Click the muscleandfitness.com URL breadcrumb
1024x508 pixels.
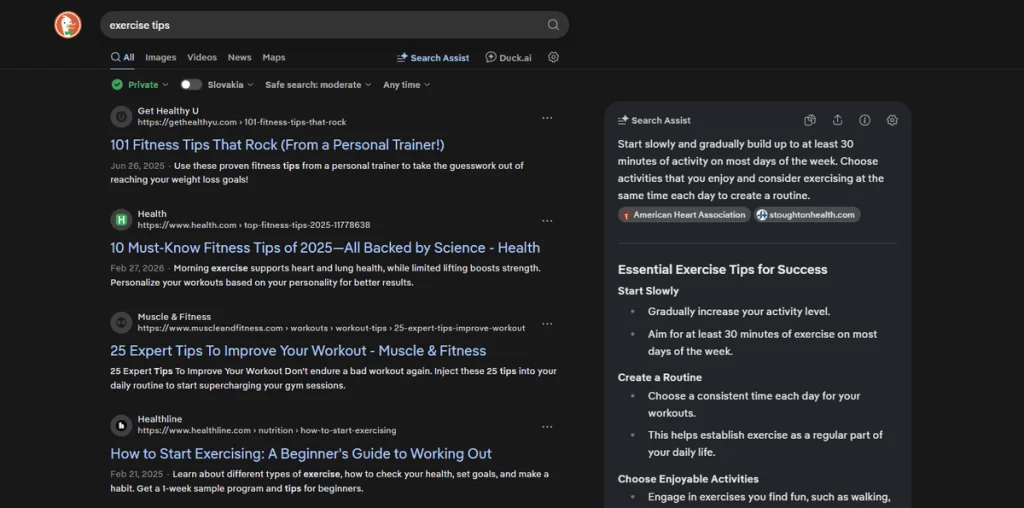(x=331, y=328)
